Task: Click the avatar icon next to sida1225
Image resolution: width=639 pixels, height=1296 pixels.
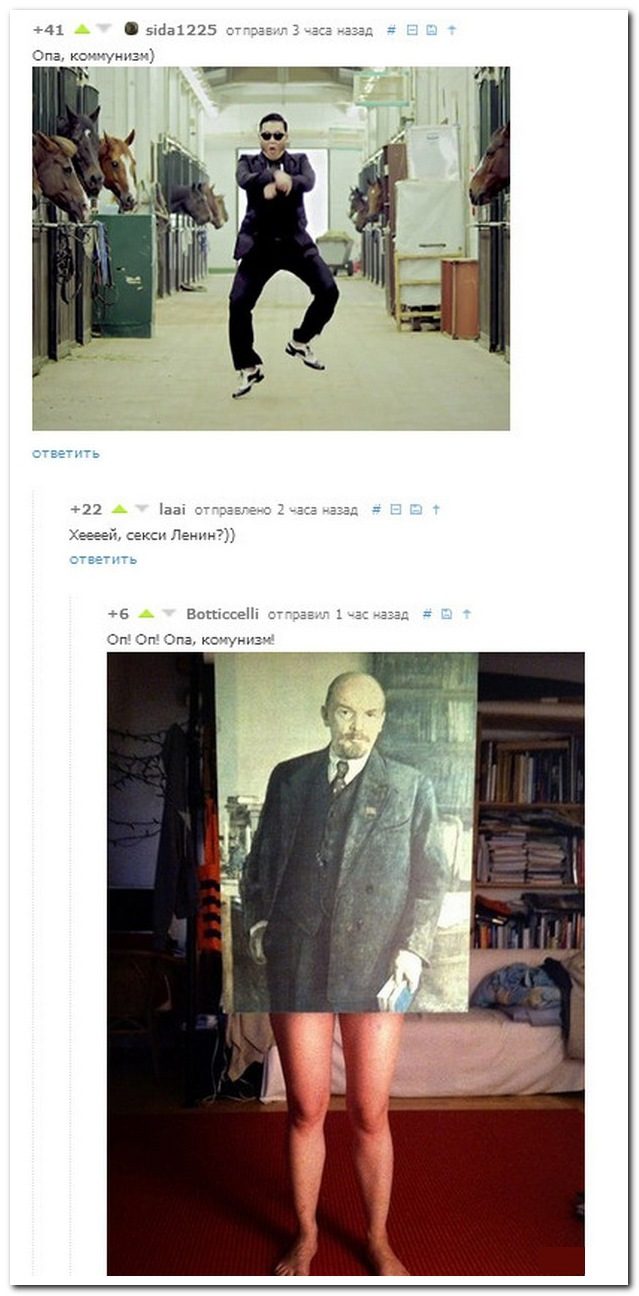Action: coord(131,29)
